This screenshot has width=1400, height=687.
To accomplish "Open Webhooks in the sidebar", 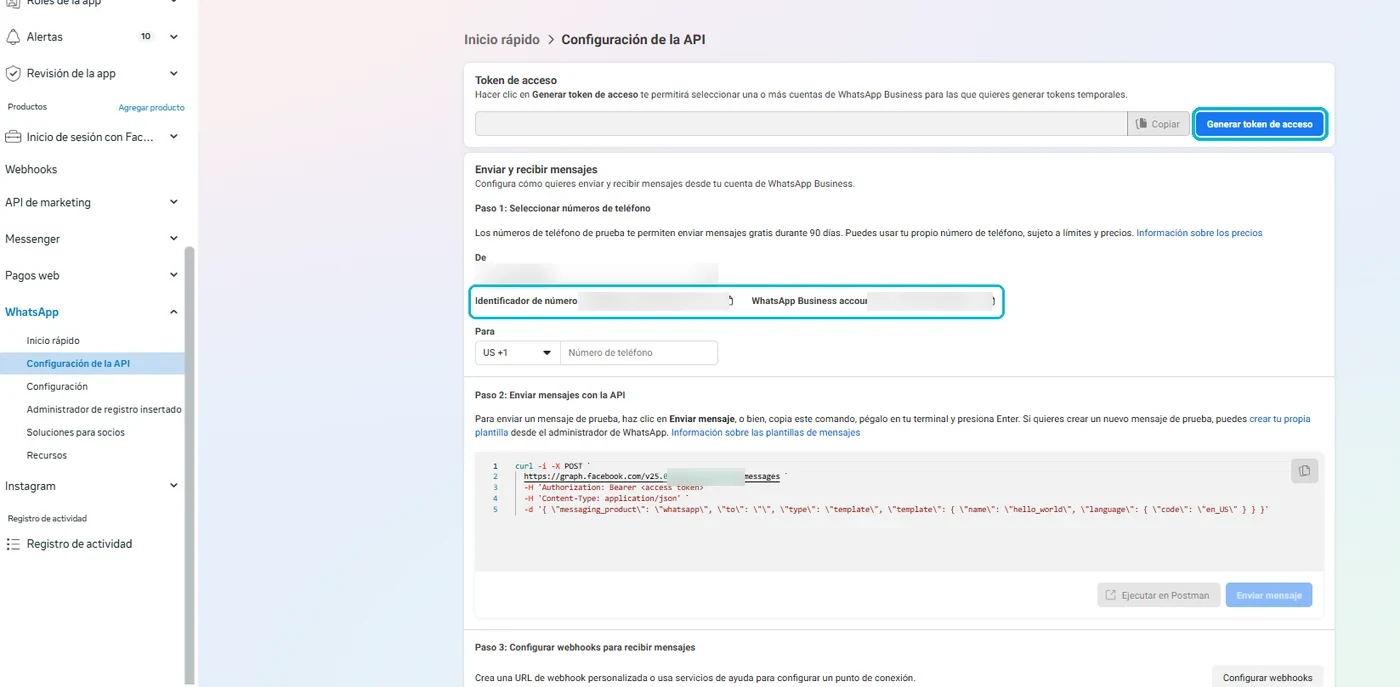I will tap(31, 170).
